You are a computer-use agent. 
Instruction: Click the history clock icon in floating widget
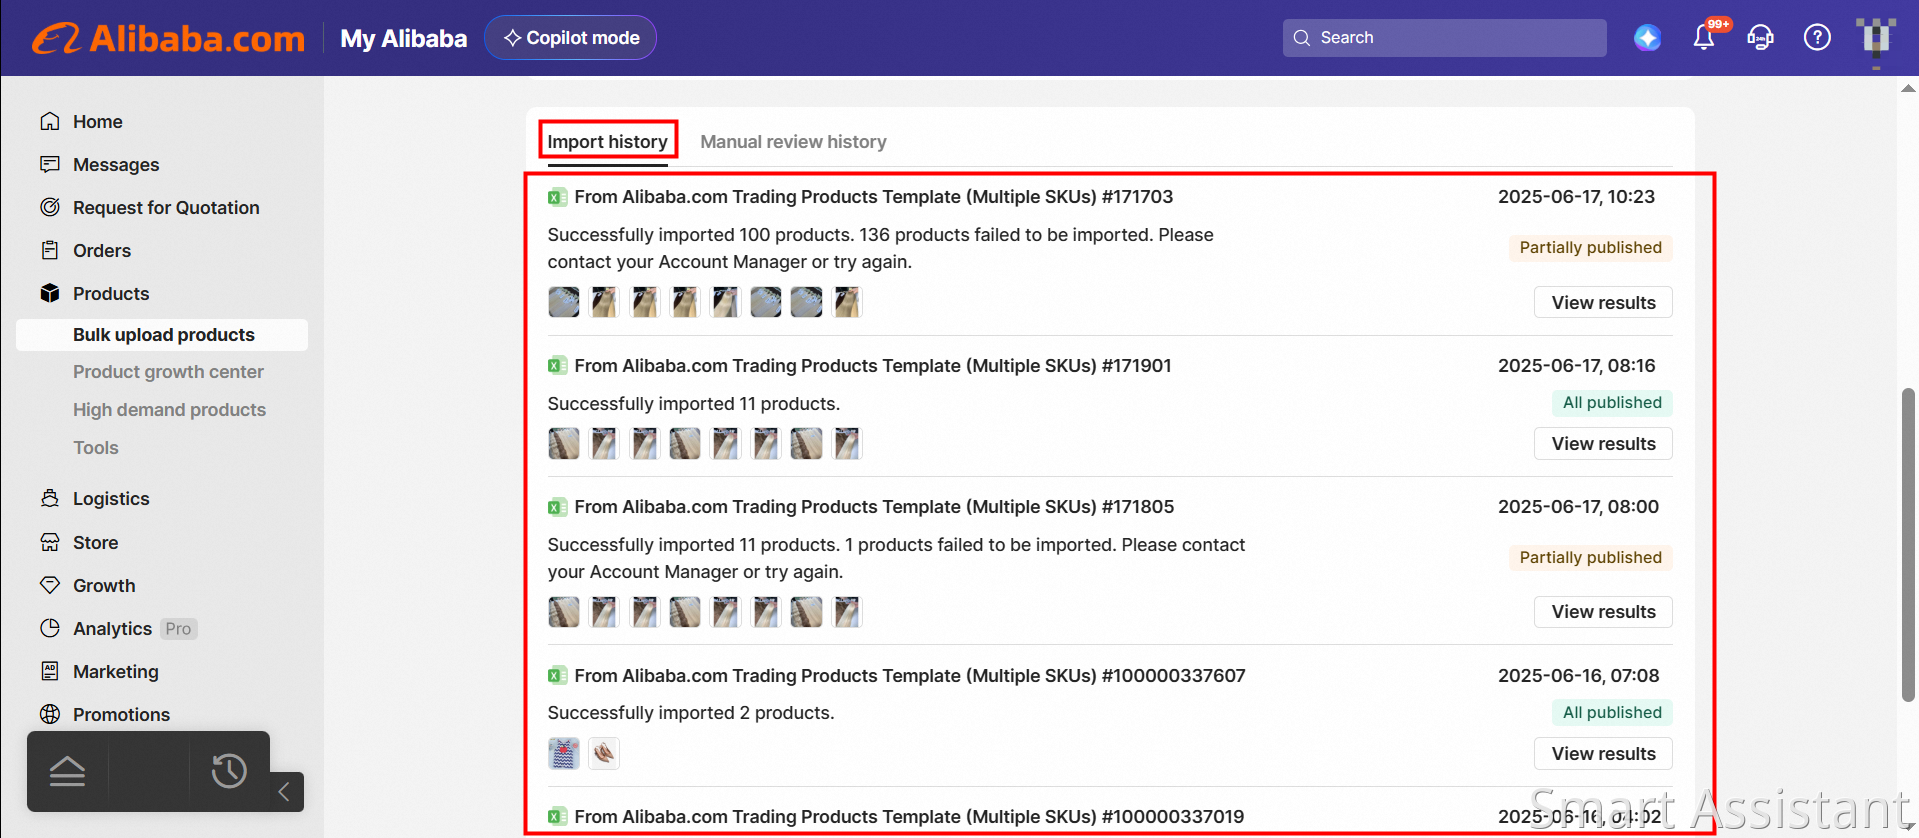click(x=229, y=771)
